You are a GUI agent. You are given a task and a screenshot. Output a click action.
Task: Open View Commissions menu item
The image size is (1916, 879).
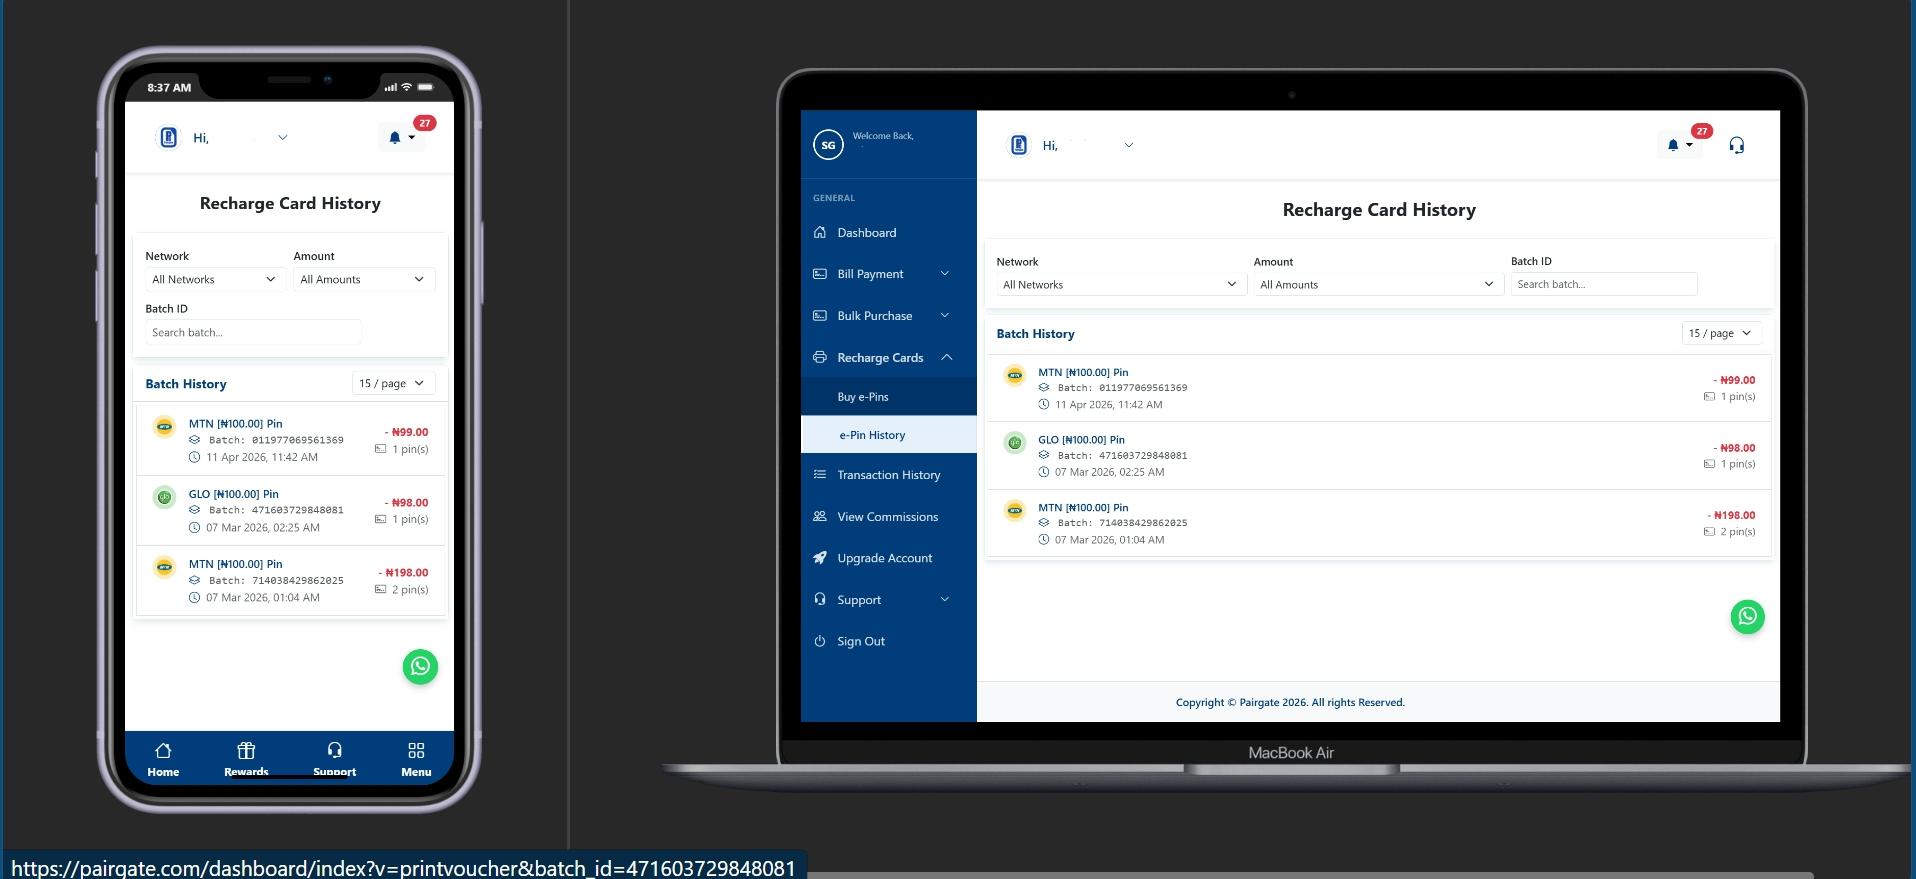pos(889,517)
